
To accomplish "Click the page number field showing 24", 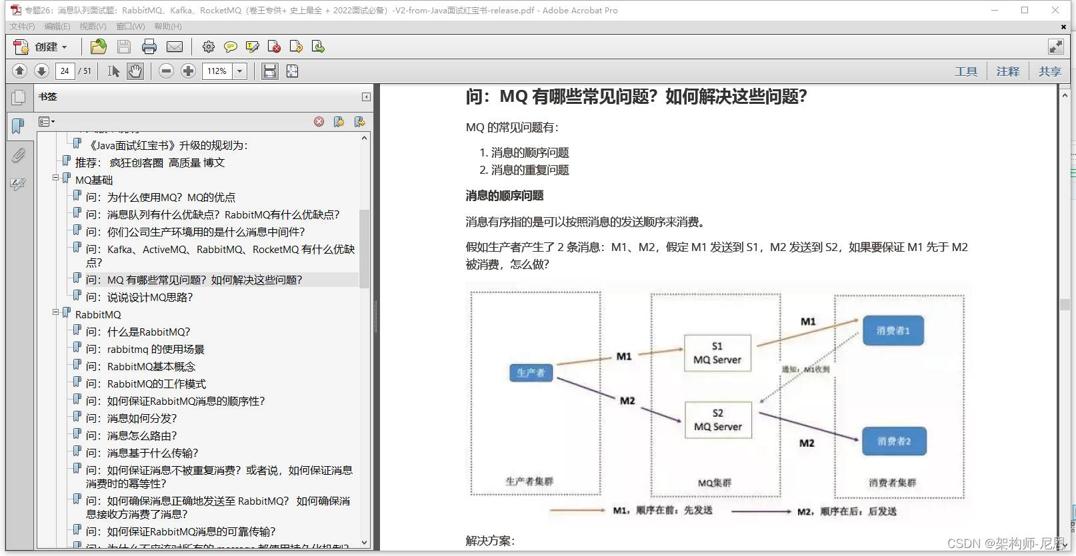I will [65, 71].
